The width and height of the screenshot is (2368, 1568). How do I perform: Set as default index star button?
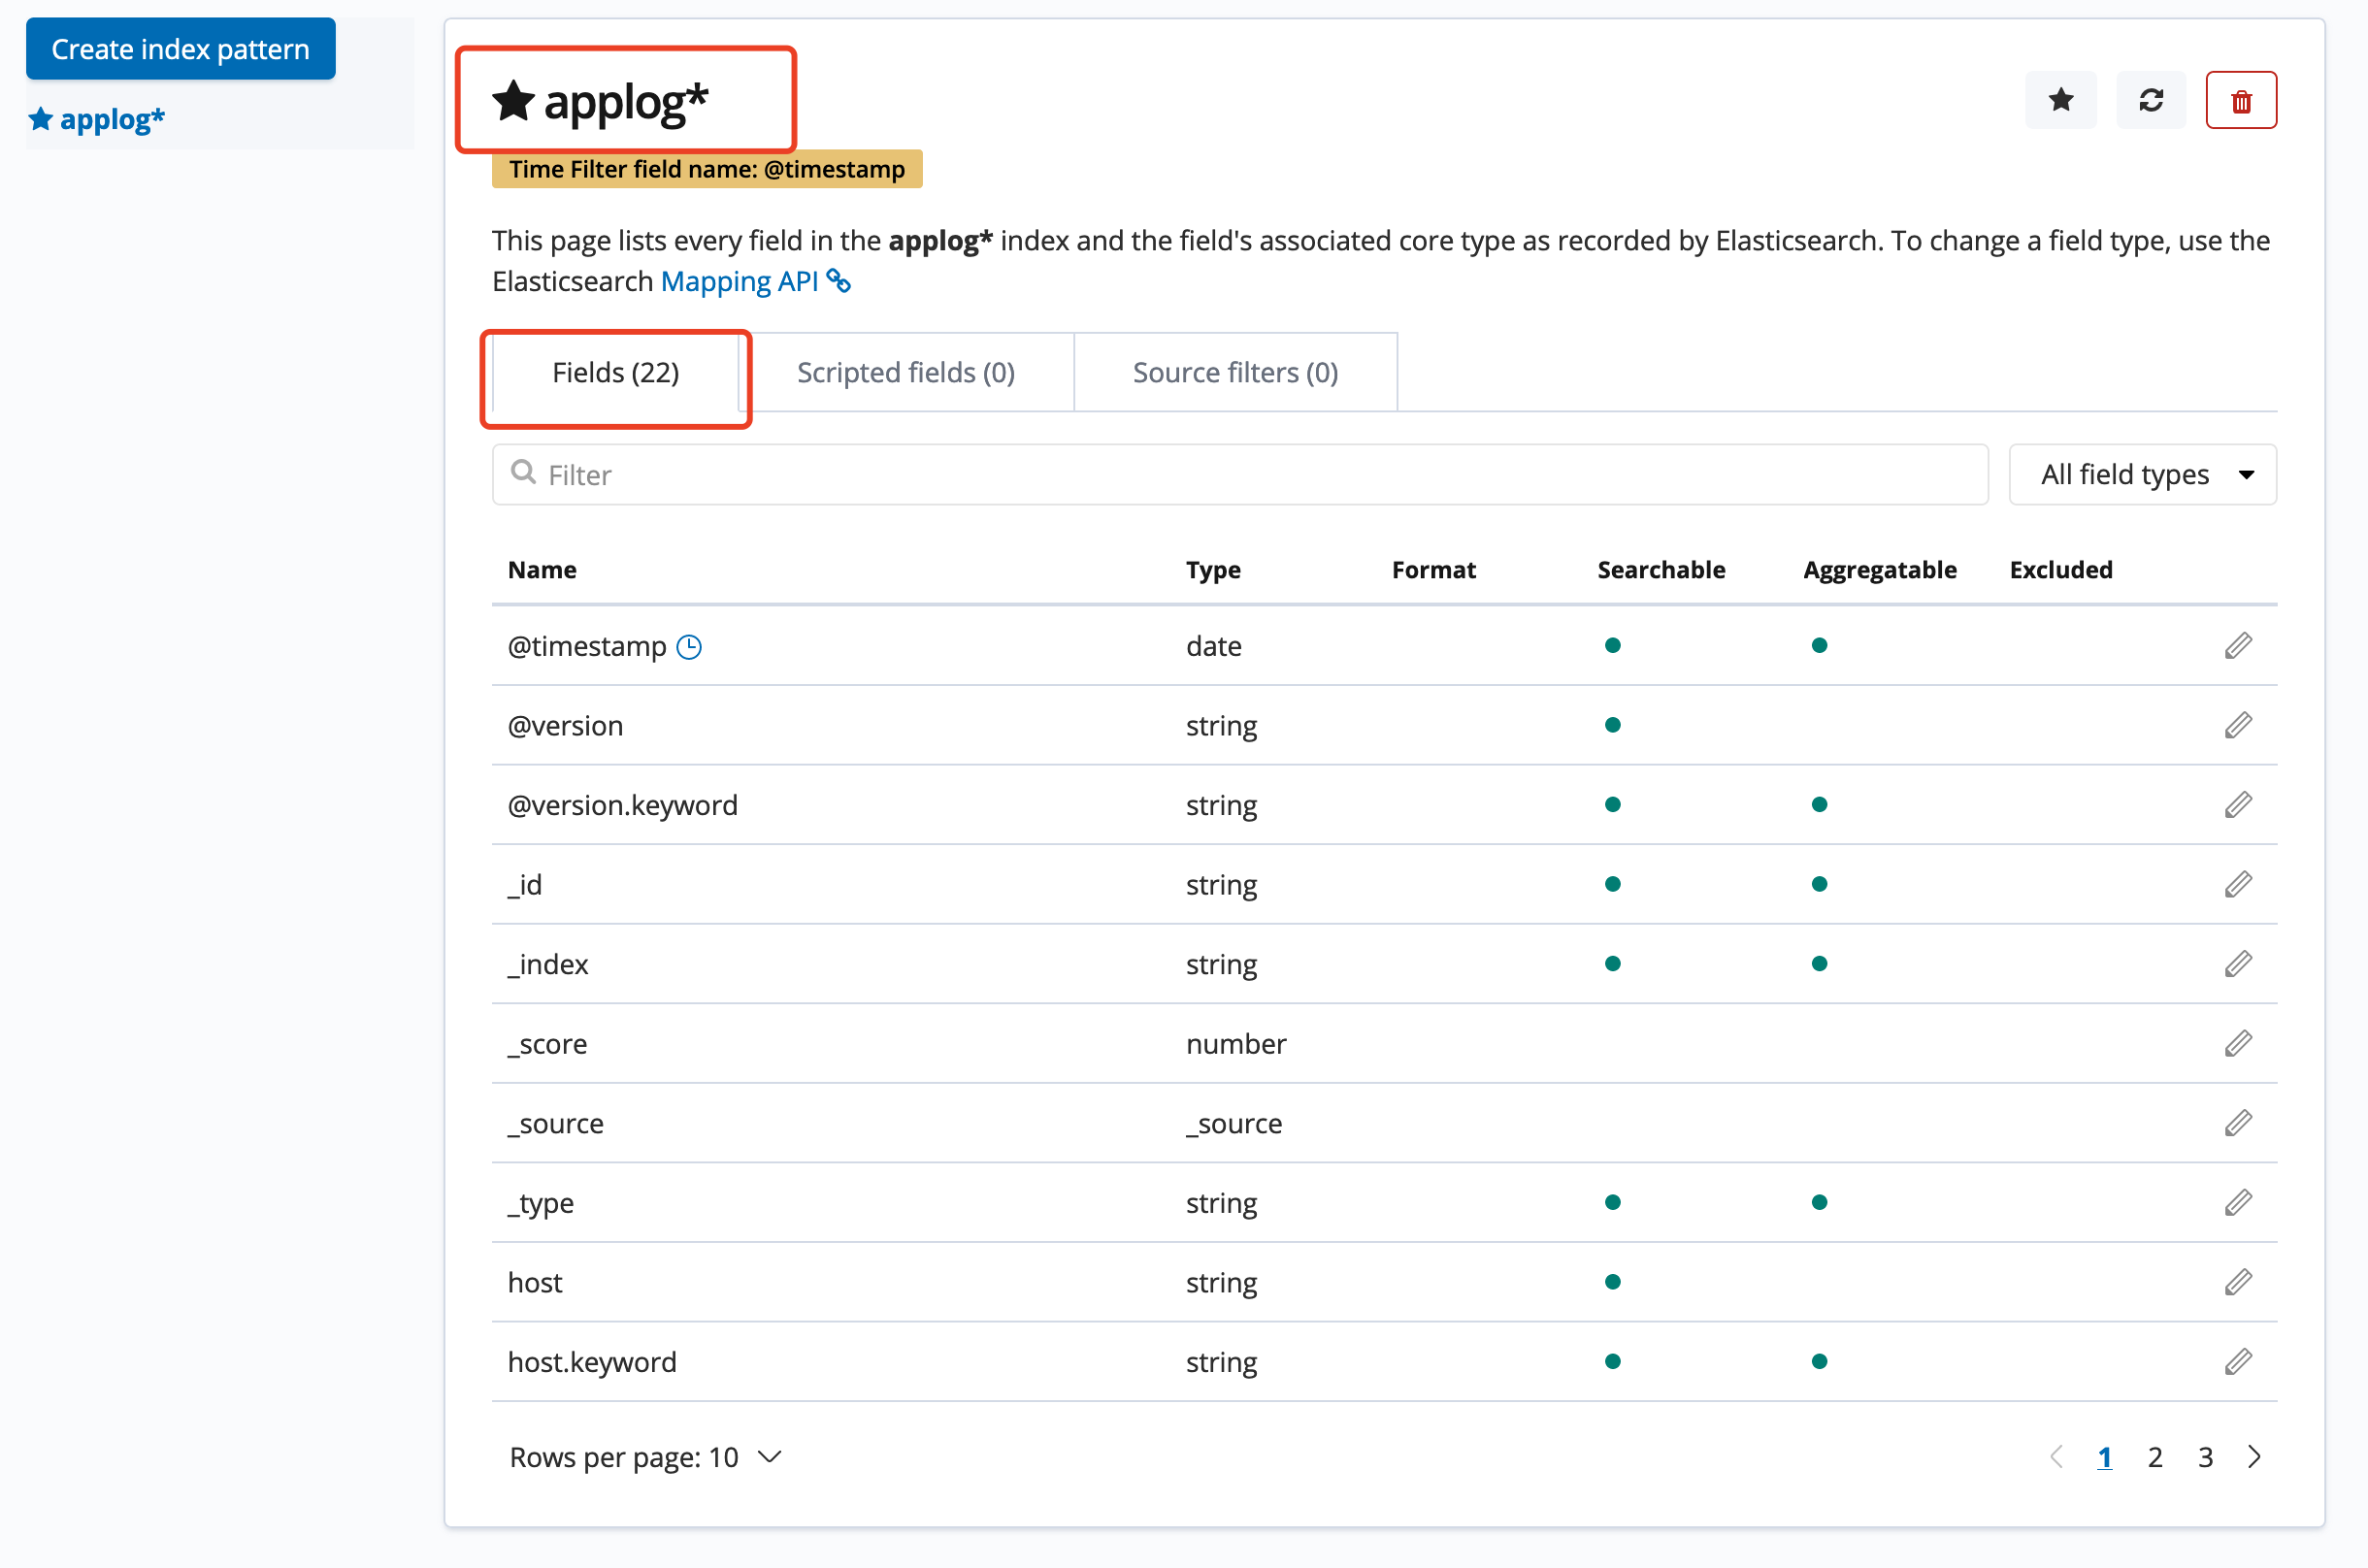2060,100
